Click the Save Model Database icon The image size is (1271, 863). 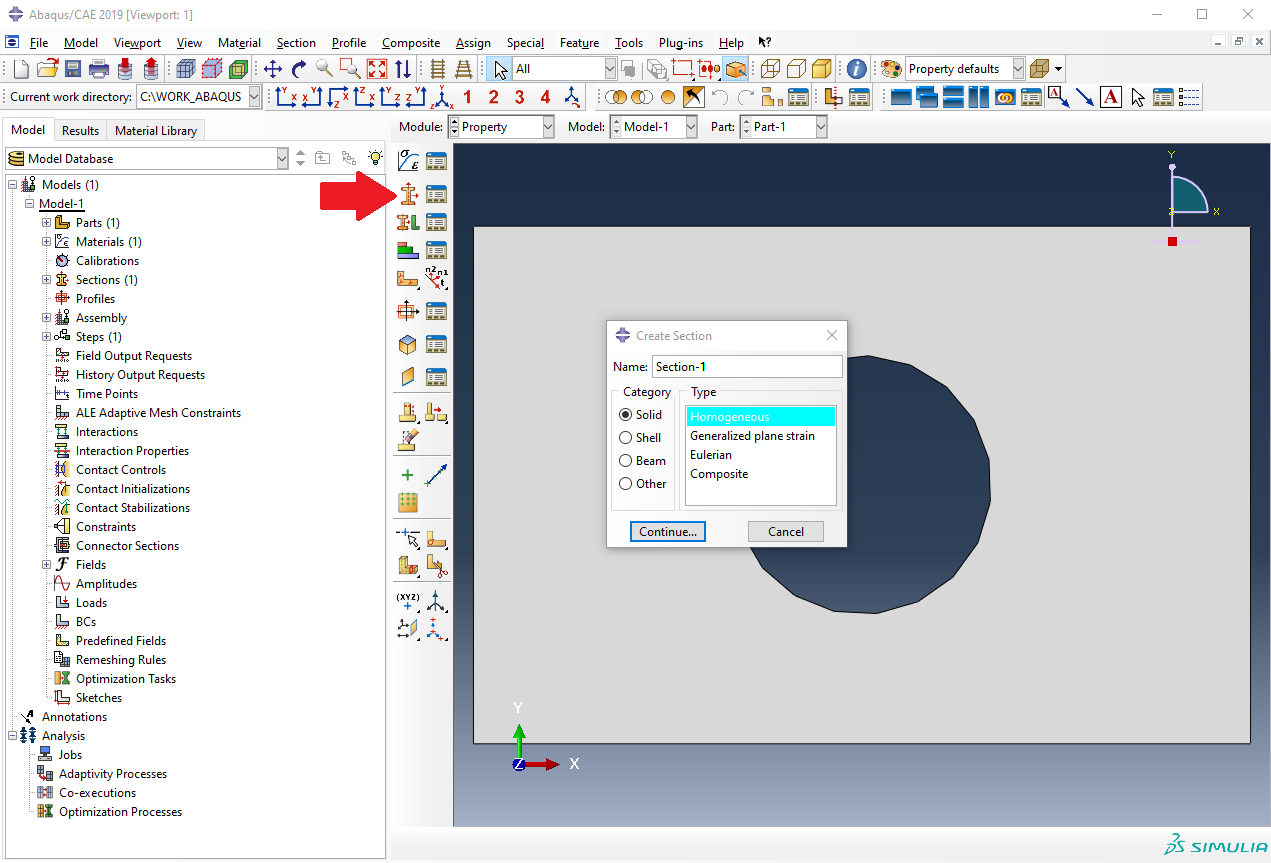tap(73, 69)
